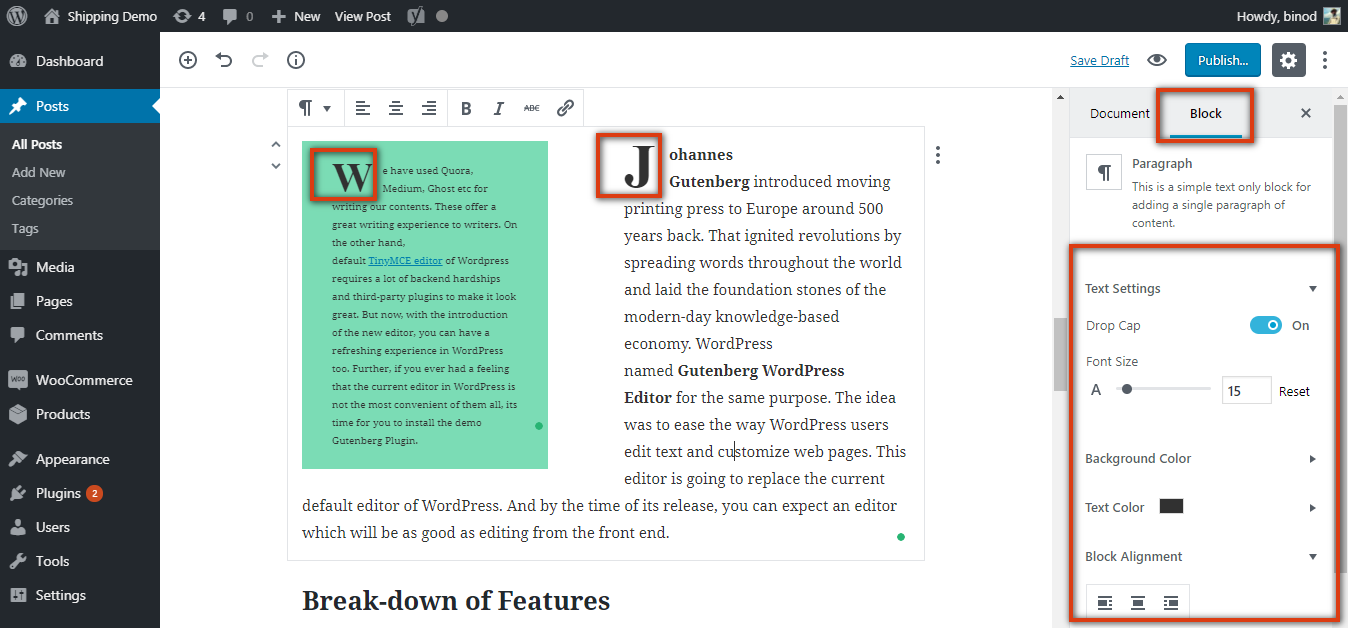Screen dimensions: 1348x628
Task: Open the Tags submenu item
Action: tap(25, 228)
